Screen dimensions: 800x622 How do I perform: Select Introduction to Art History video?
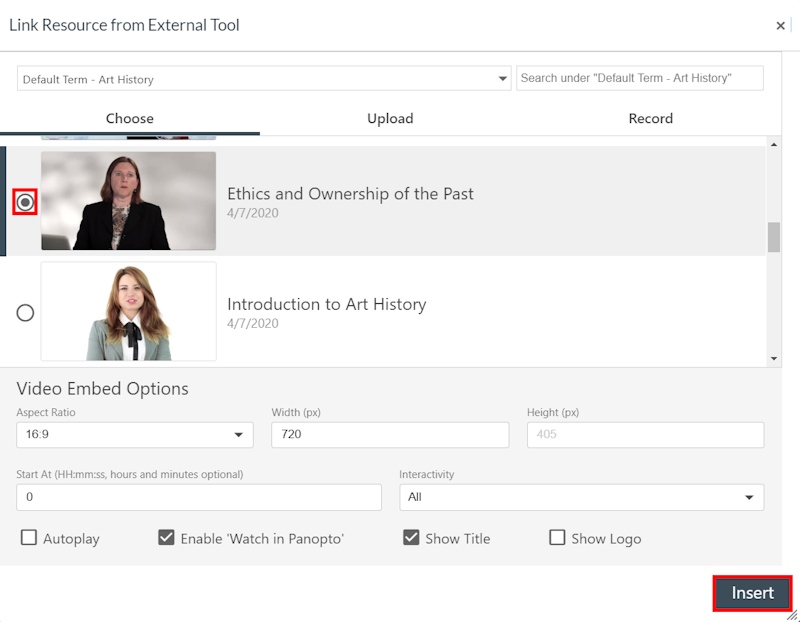tap(25, 312)
